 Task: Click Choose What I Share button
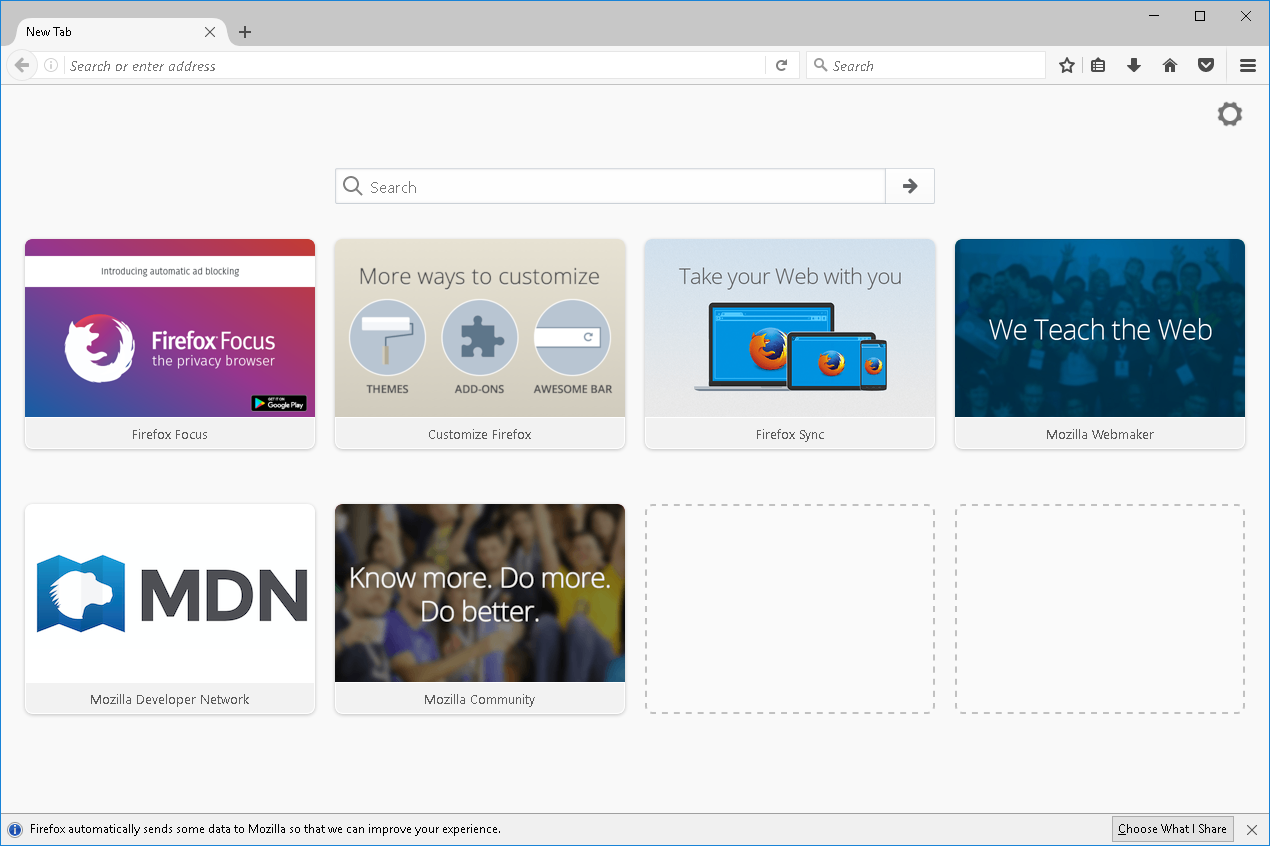coord(1172,829)
